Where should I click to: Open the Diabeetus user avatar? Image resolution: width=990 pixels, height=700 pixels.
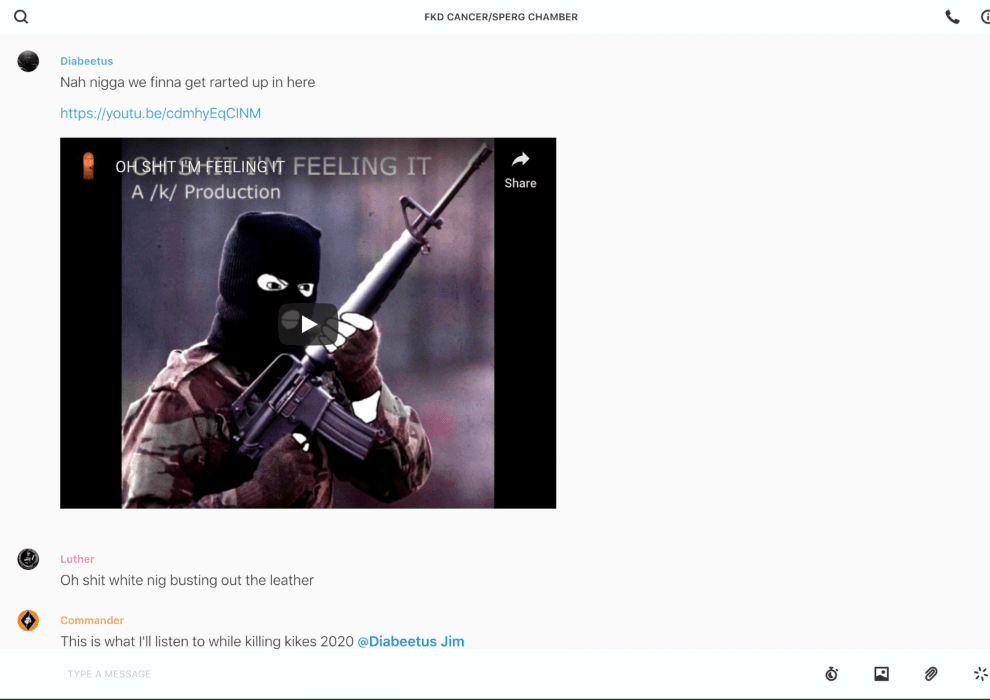pyautogui.click(x=28, y=61)
